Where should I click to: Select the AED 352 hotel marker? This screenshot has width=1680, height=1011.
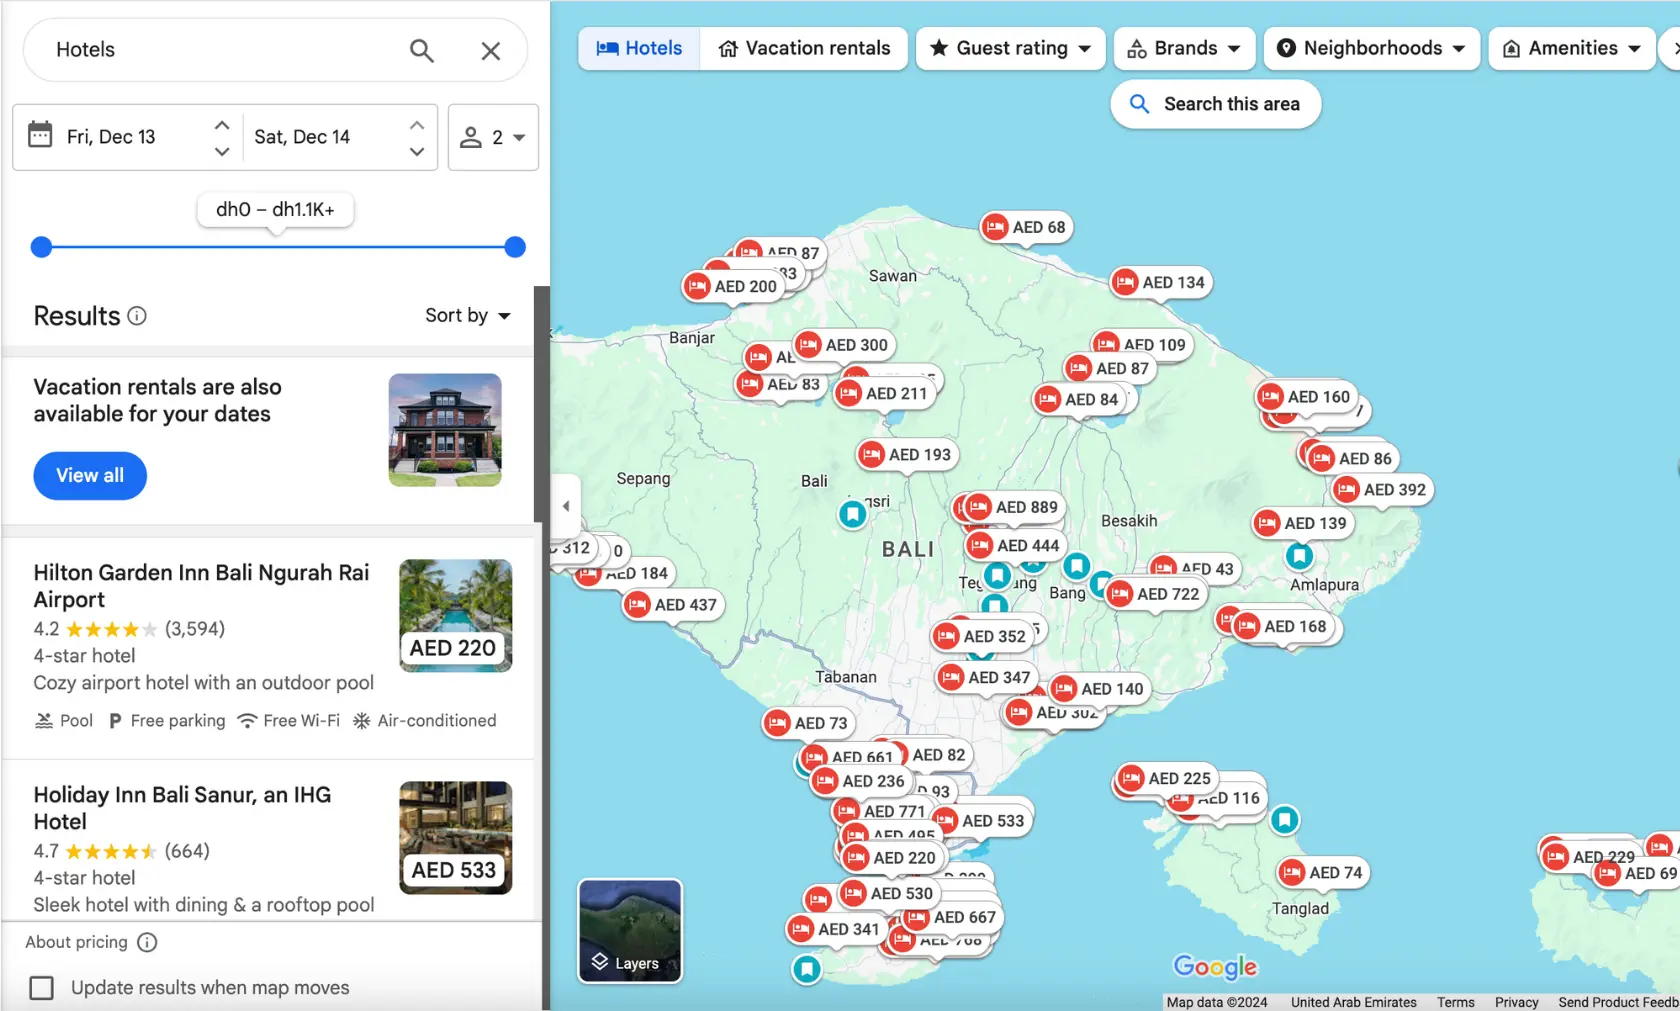(981, 636)
